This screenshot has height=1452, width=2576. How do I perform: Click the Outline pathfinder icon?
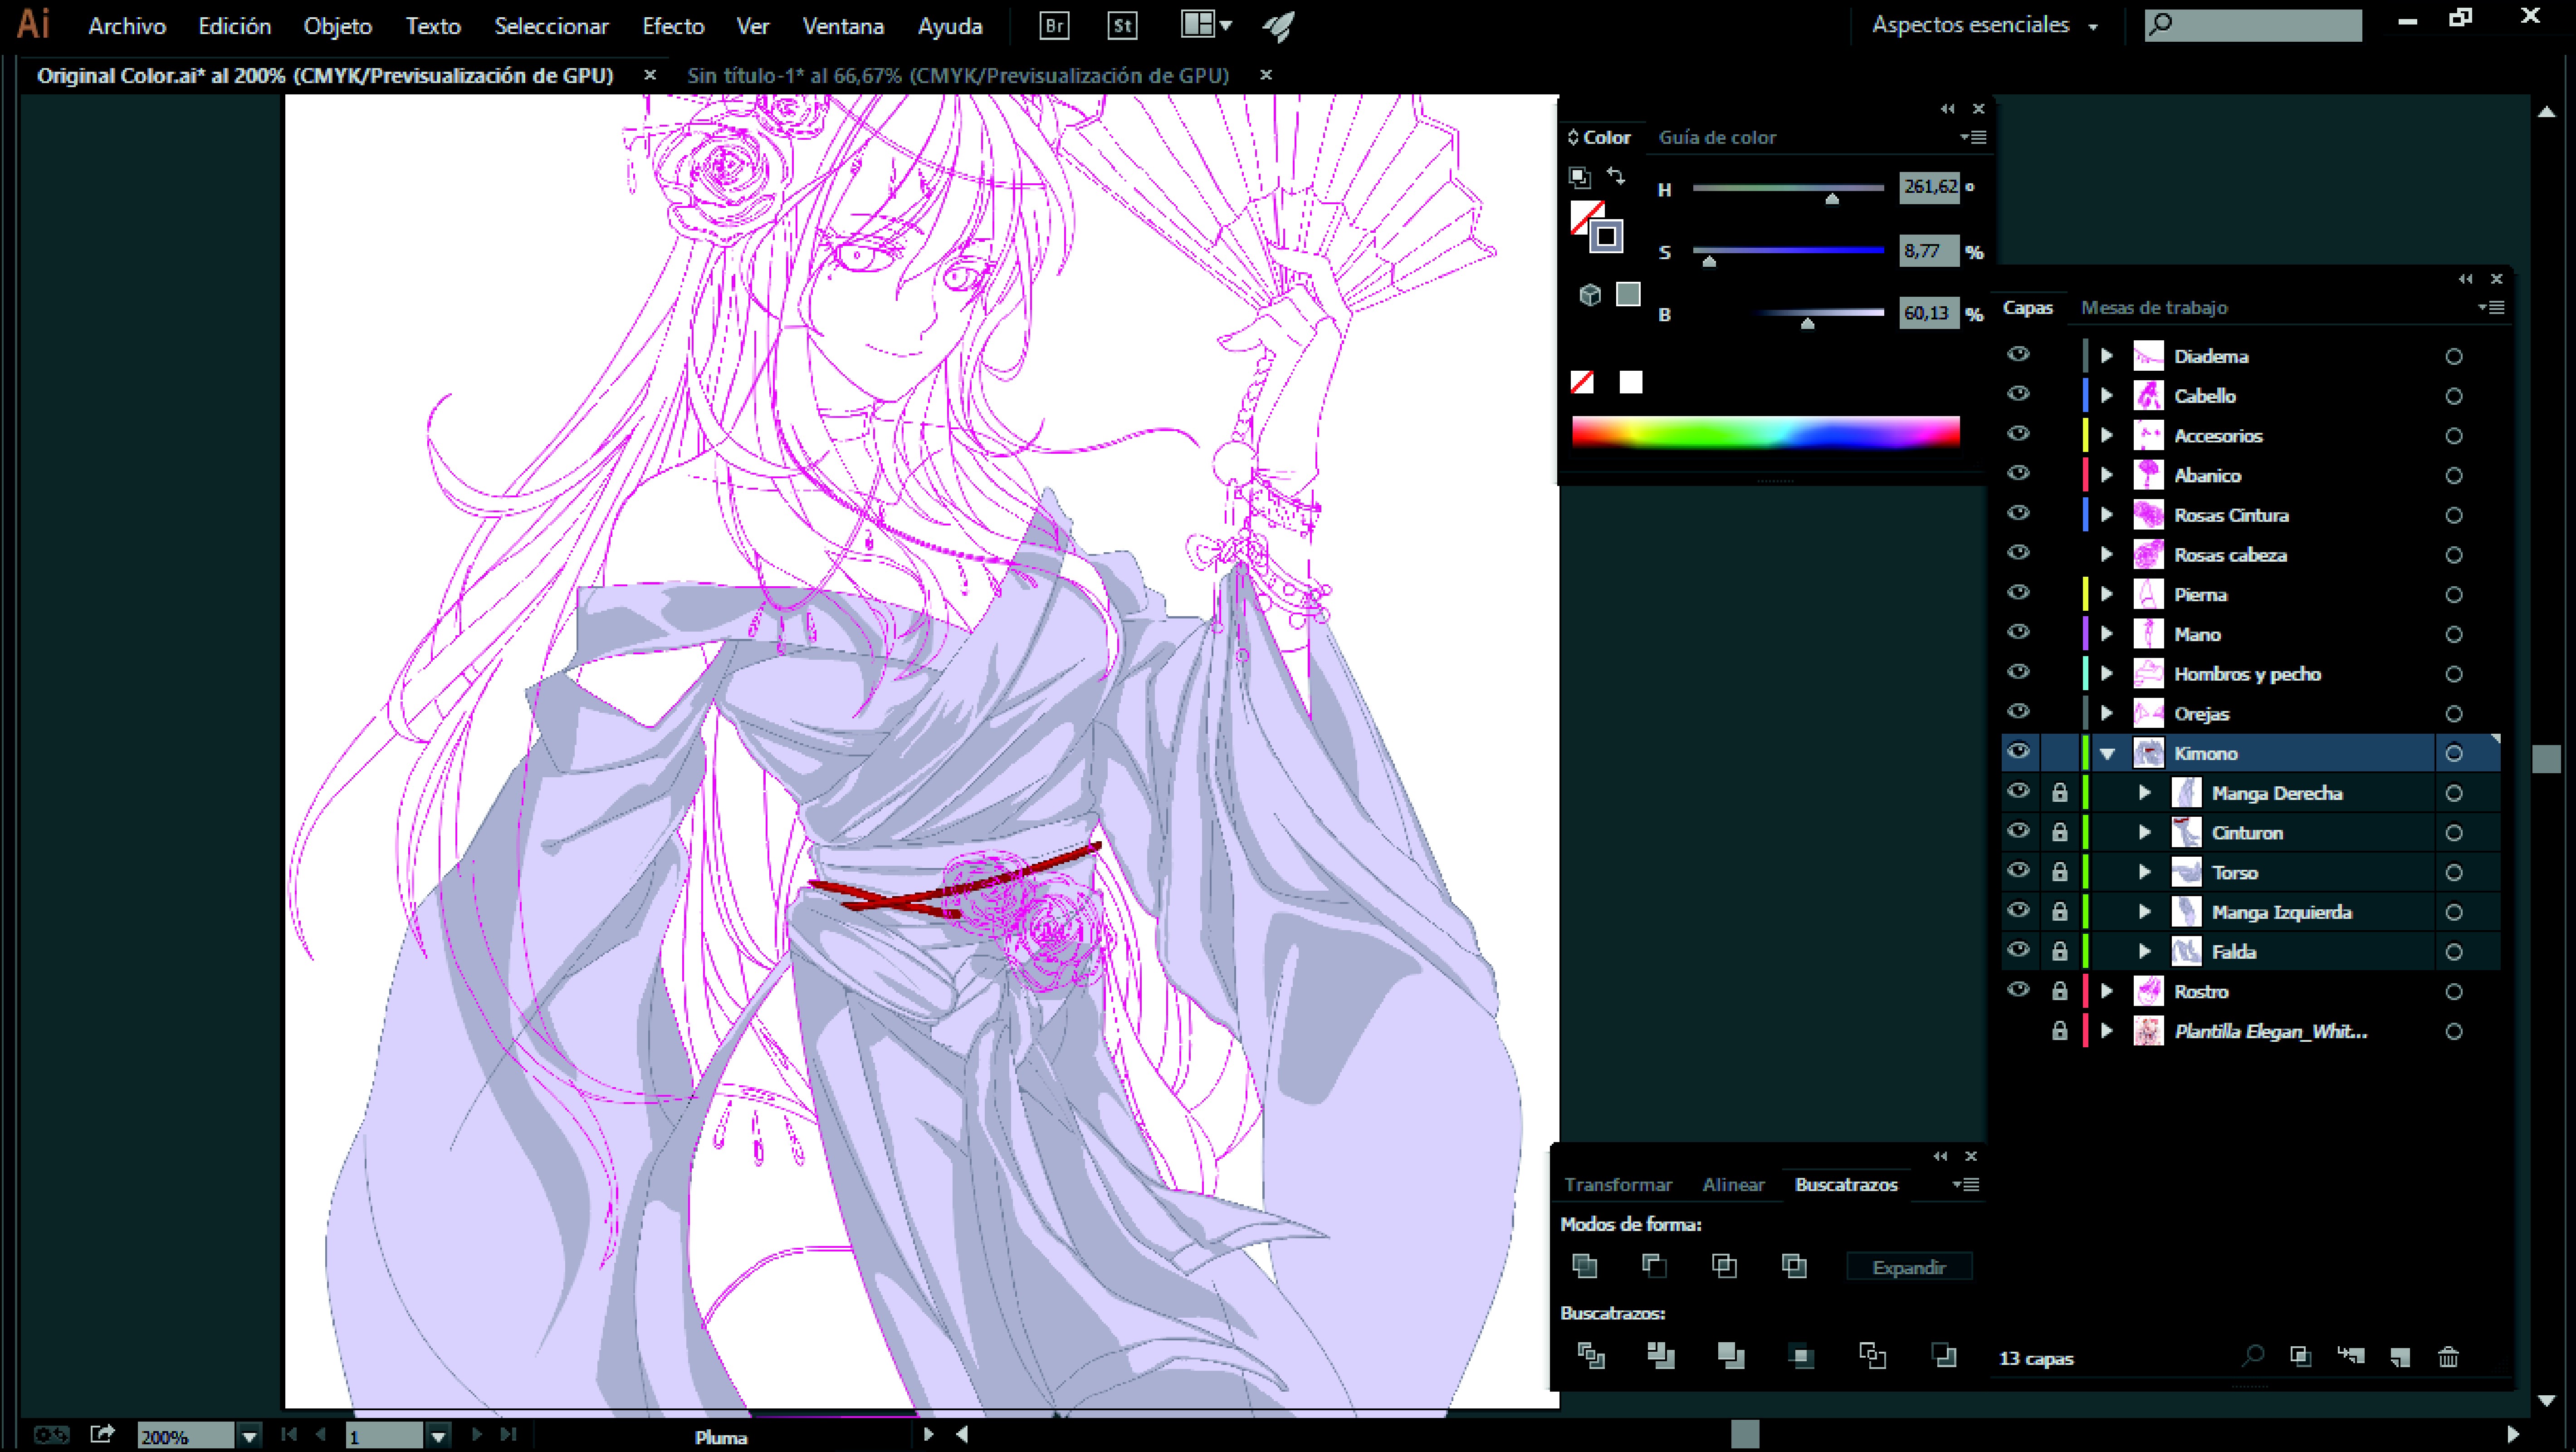[x=1872, y=1356]
